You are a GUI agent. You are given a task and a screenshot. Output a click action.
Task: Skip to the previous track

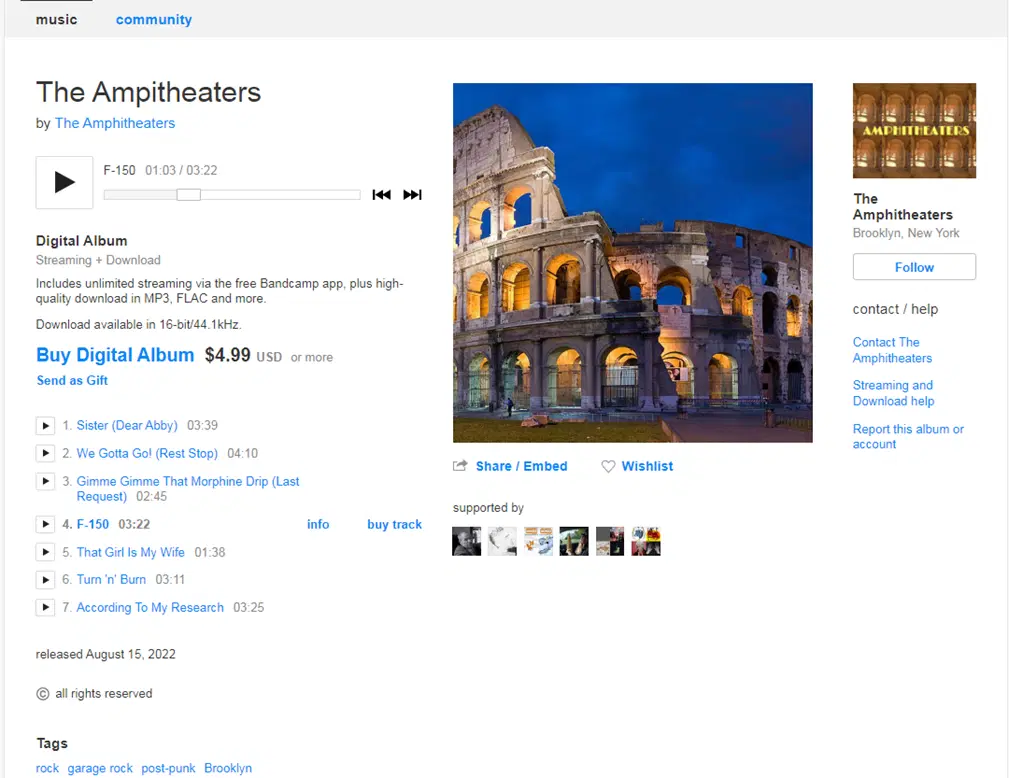pyautogui.click(x=381, y=195)
